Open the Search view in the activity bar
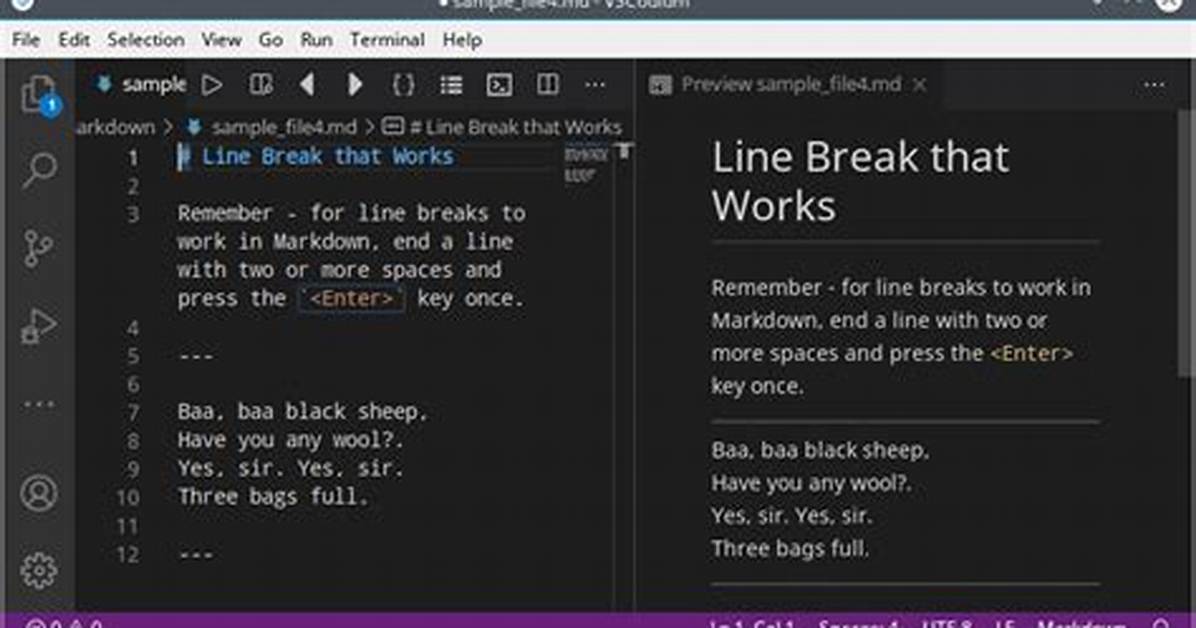This screenshot has height=628, width=1196. (x=39, y=169)
